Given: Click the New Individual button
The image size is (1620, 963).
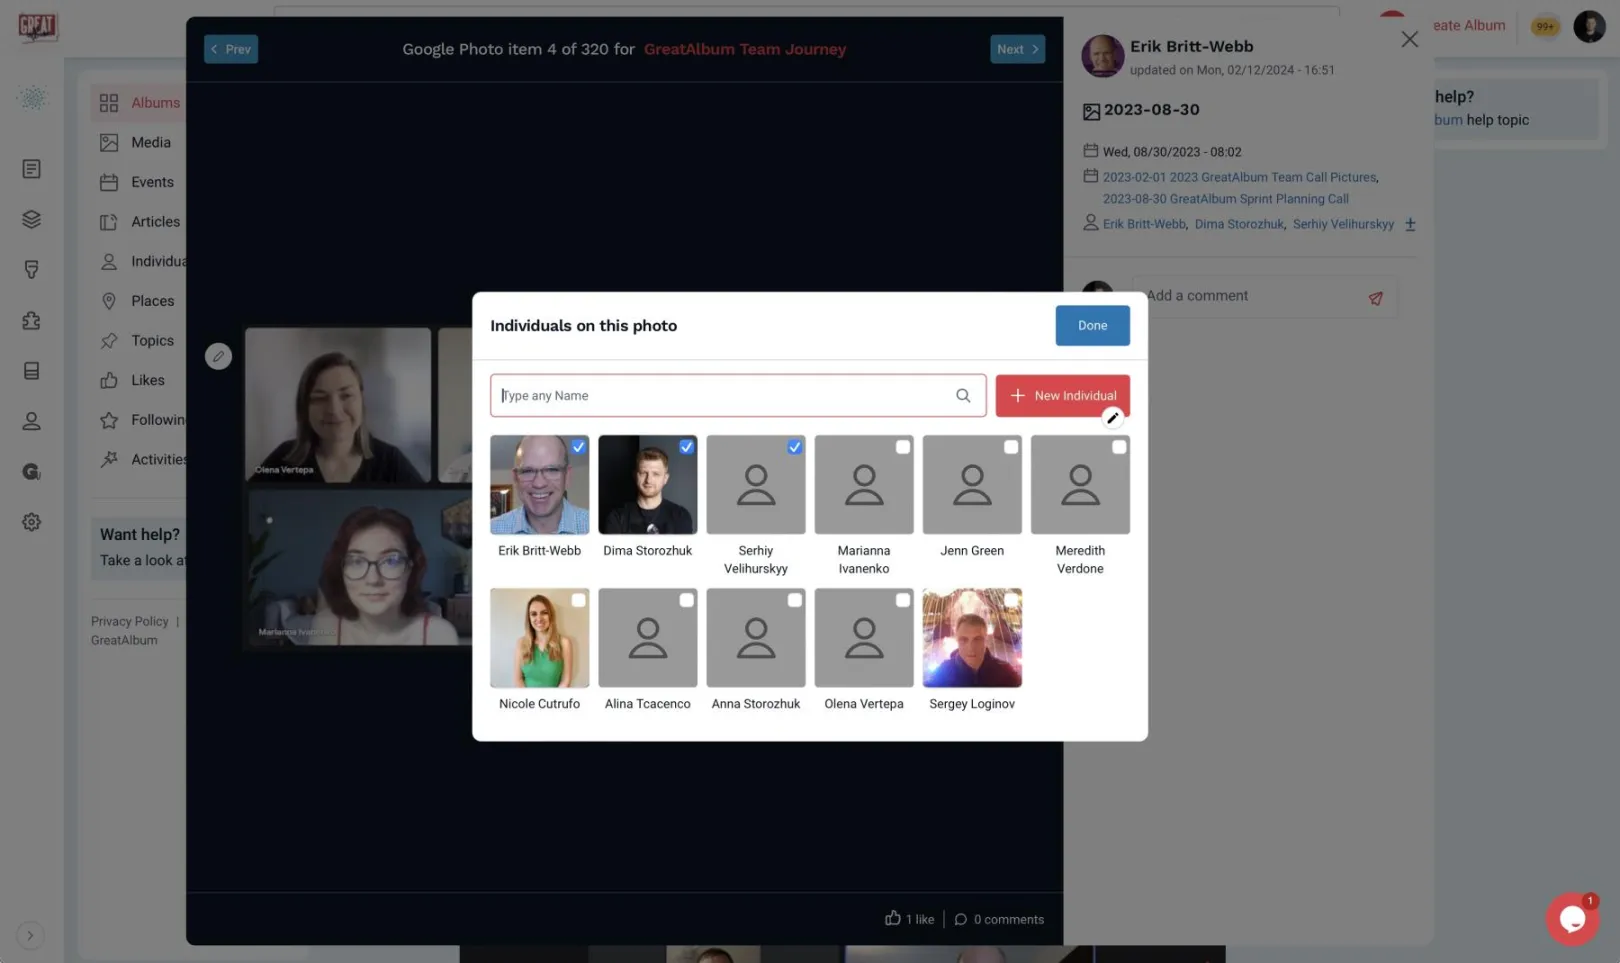Looking at the screenshot, I should point(1062,396).
